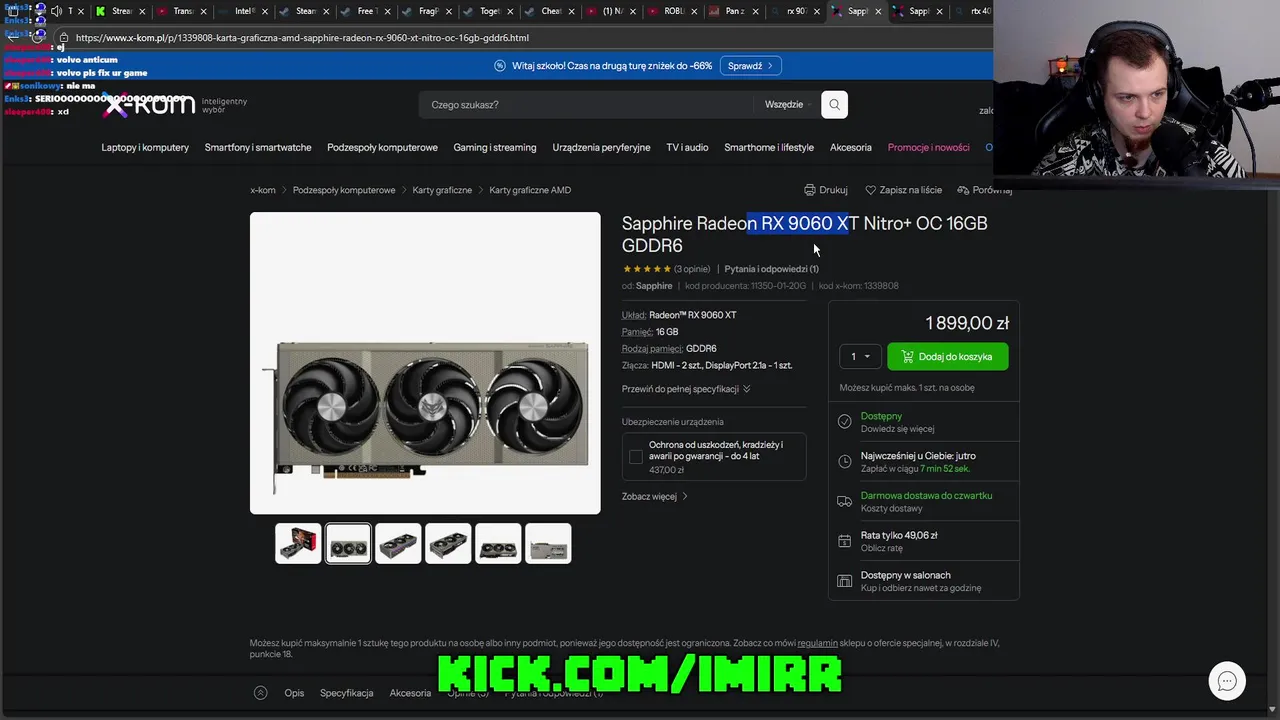Open Karty graficzne breadcrumb link
The width and height of the screenshot is (1280, 720).
(442, 190)
